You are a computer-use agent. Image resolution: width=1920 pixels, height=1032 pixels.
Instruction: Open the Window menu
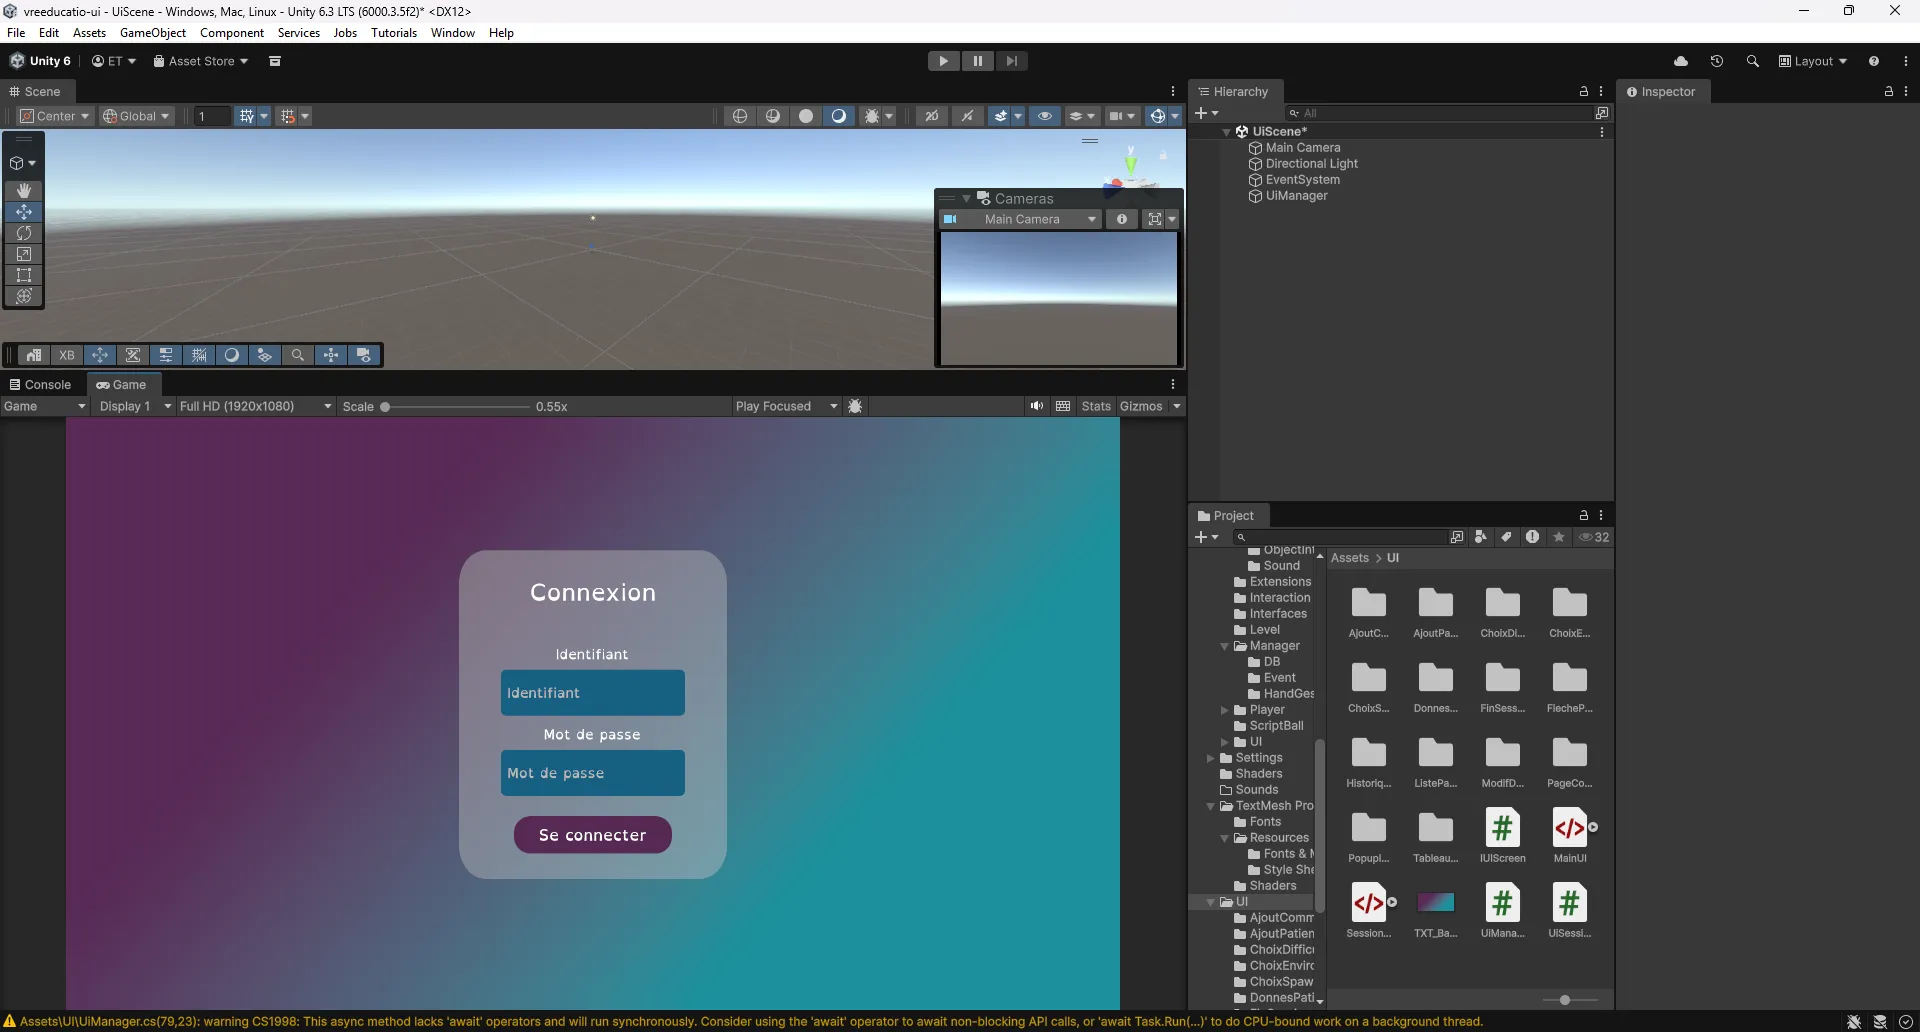coord(453,33)
